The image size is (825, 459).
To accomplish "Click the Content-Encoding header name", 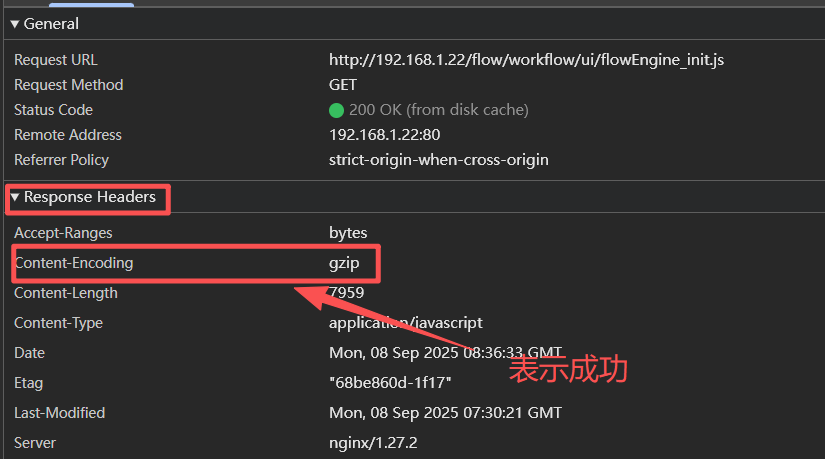I will point(74,263).
